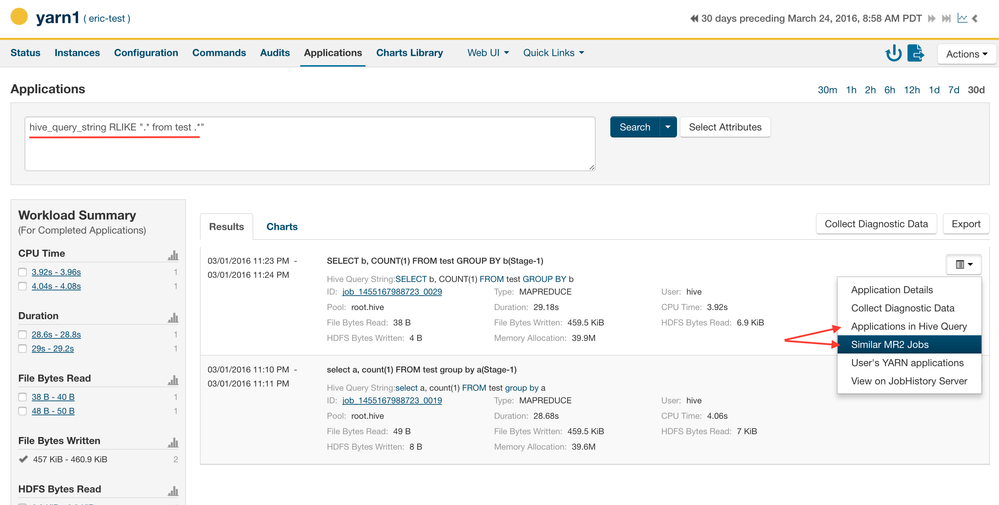Viewport: 999px width, 505px height.
Task: Set time range to 30m
Action: pyautogui.click(x=828, y=90)
